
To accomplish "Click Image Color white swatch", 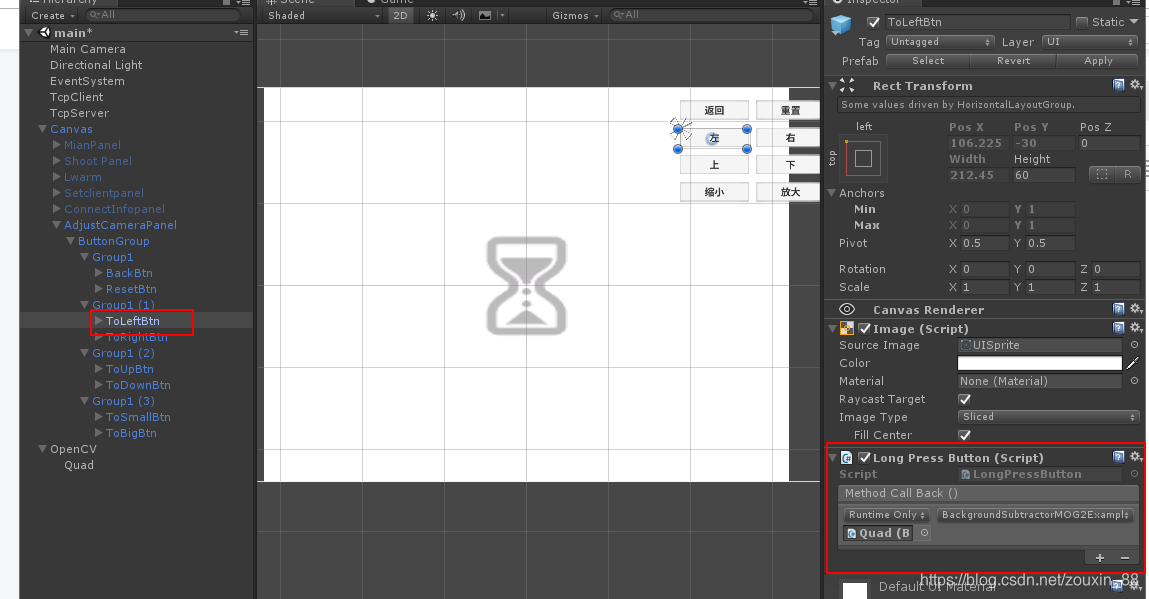I will click(x=1039, y=363).
